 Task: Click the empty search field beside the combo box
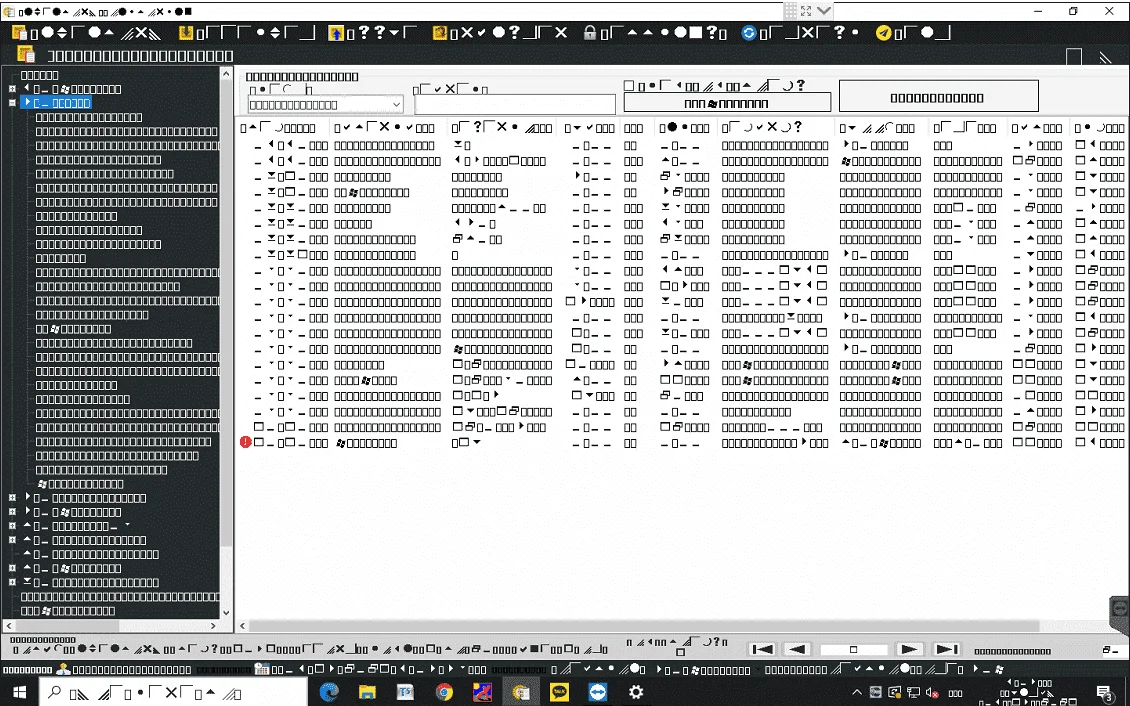(515, 104)
